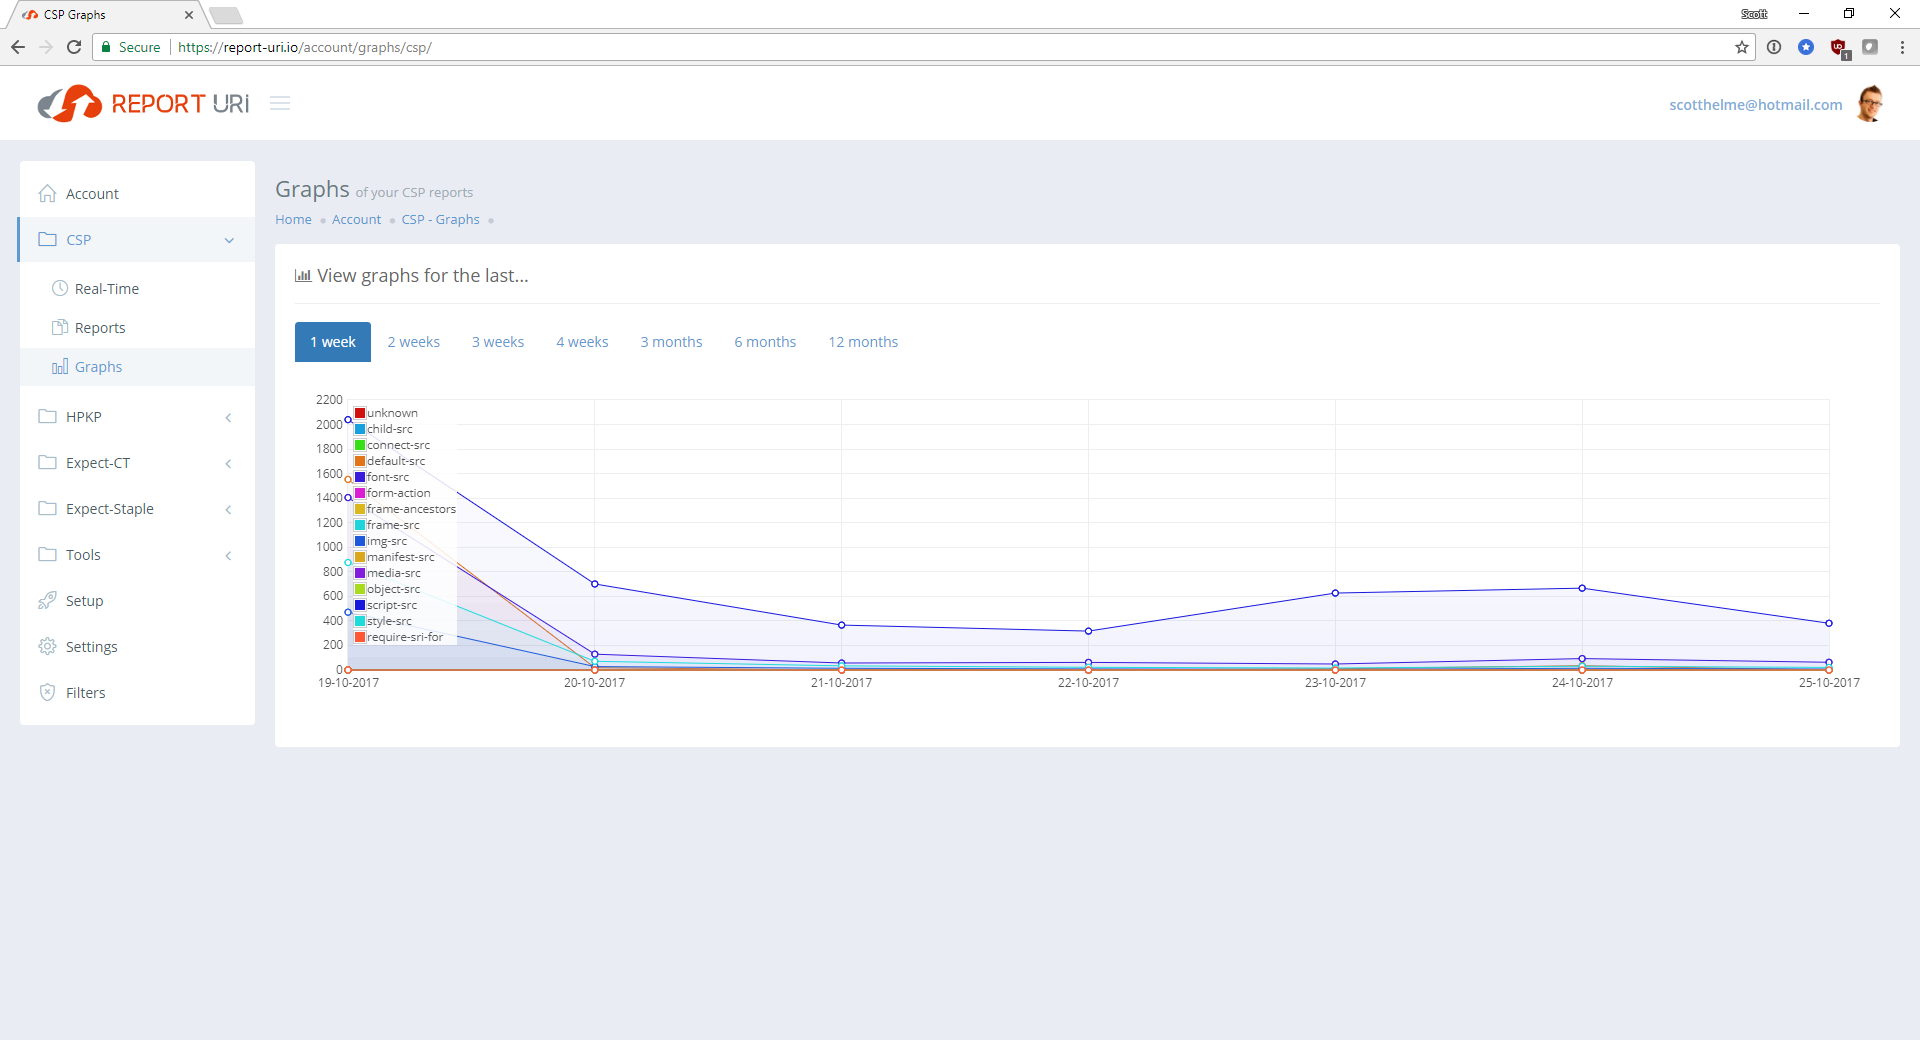Click the Account breadcrumb link
Viewport: 1920px width, 1040px height.
(356, 219)
